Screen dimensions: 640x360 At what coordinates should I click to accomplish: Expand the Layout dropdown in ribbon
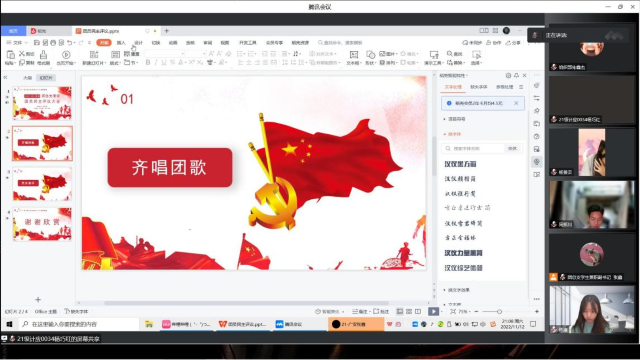click(116, 63)
